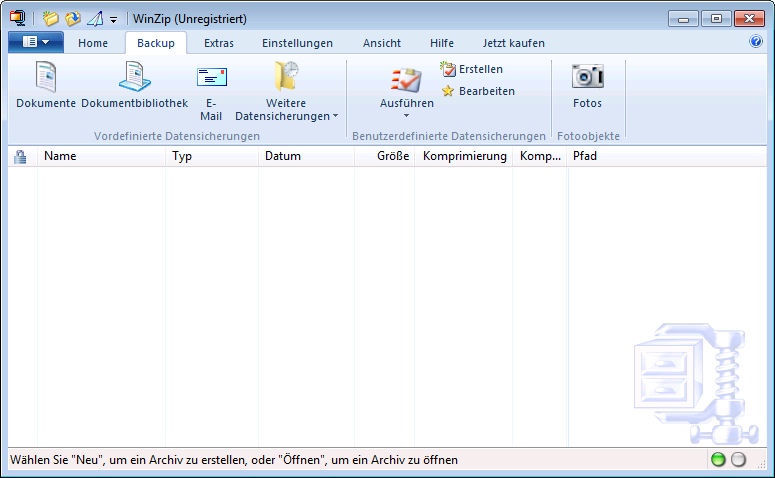Run the Dokumente backup
Image resolution: width=775 pixels, height=478 pixels.
point(46,84)
